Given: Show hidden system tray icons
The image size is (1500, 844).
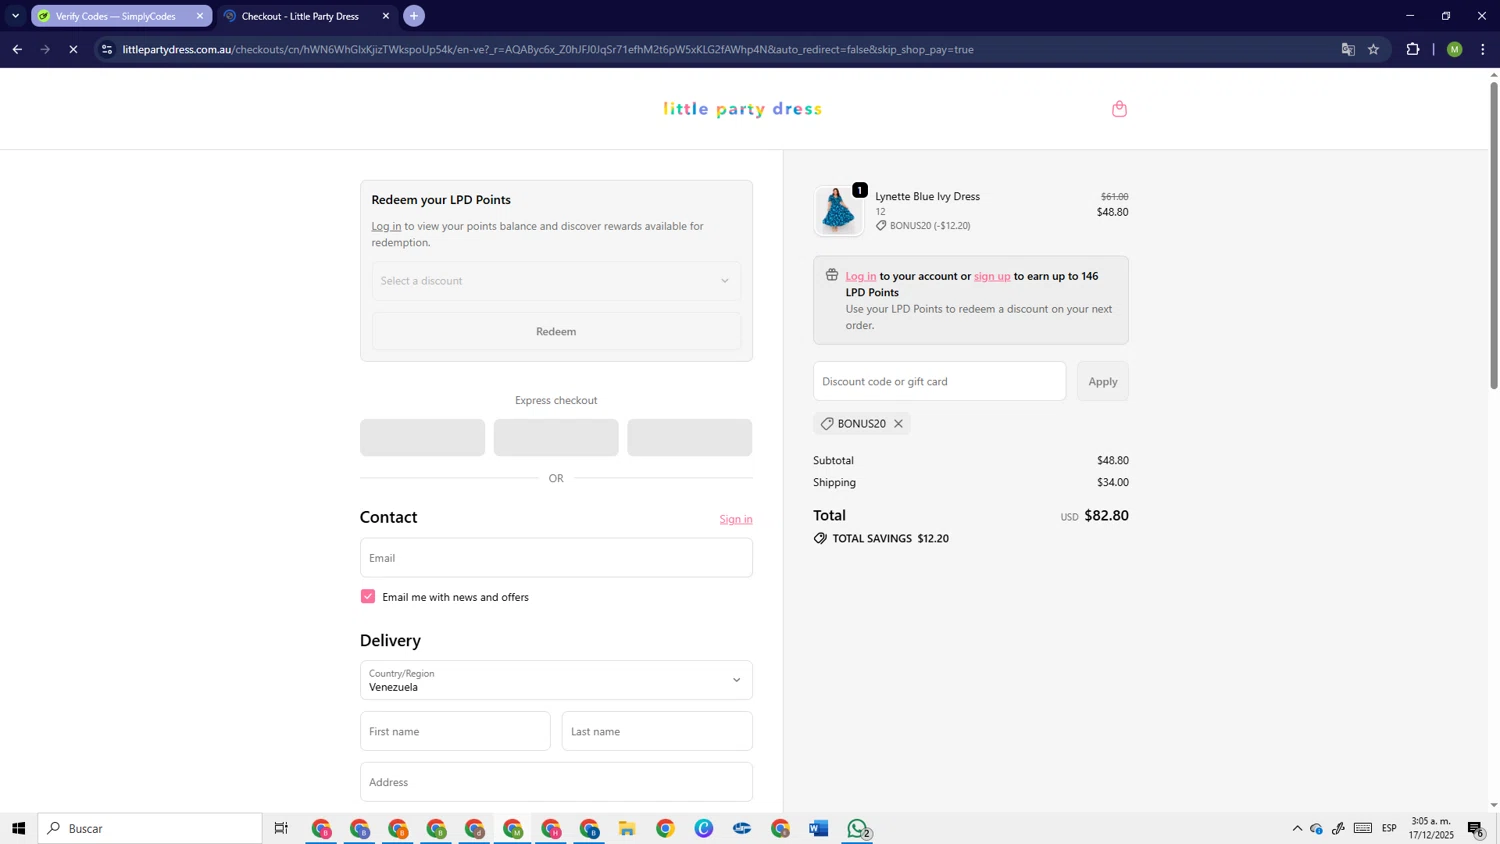Looking at the screenshot, I should (x=1297, y=828).
